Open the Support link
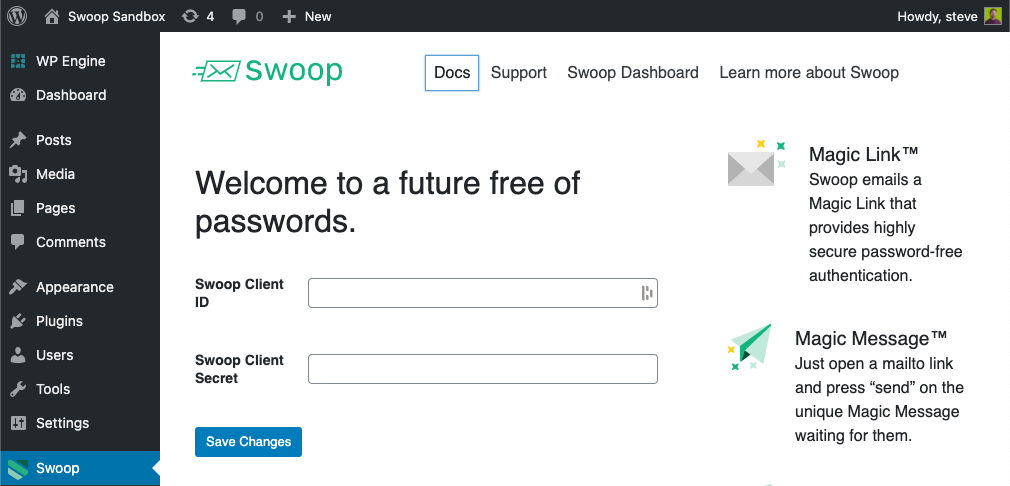Screen dimensions: 1010x486 click(x=519, y=73)
